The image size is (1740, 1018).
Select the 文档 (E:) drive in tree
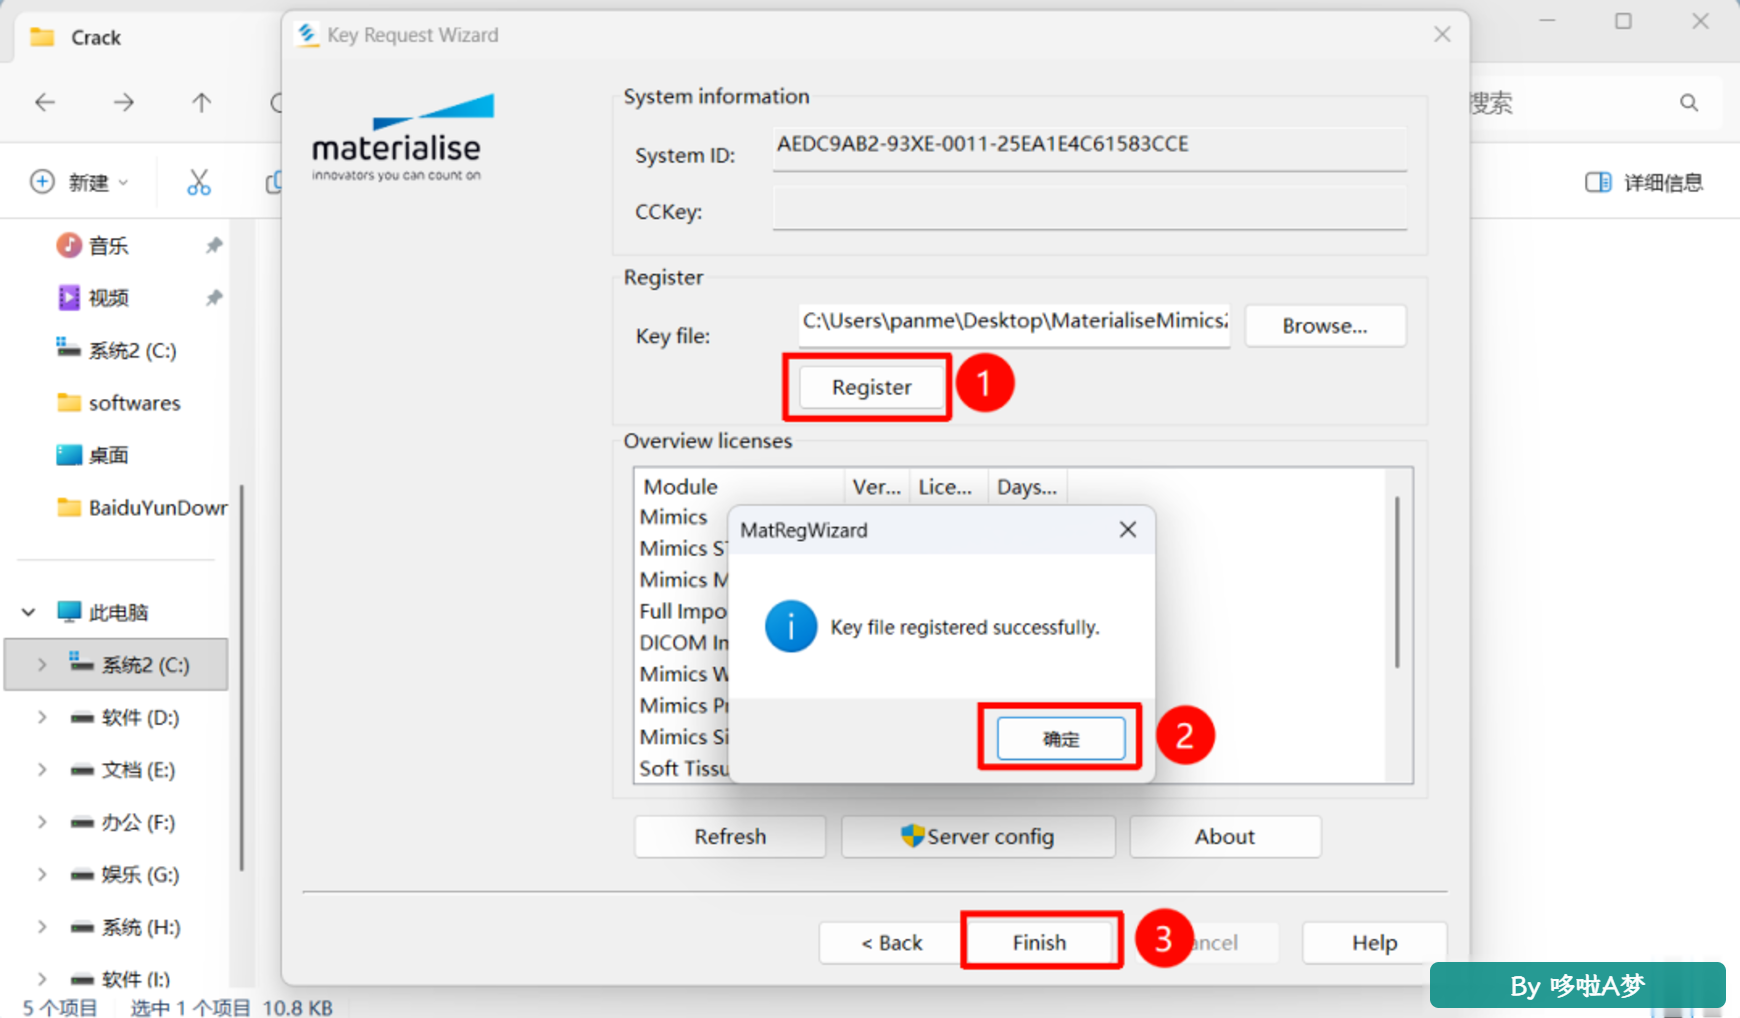pos(122,769)
